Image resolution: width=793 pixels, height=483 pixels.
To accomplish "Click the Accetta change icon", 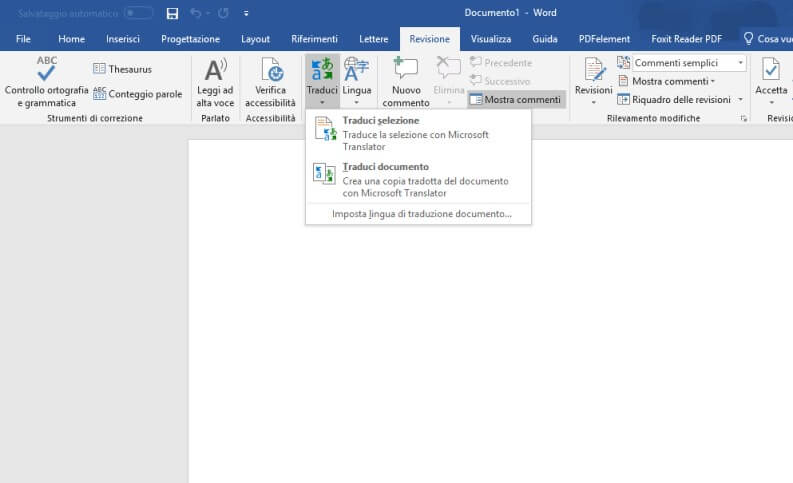I will [771, 70].
